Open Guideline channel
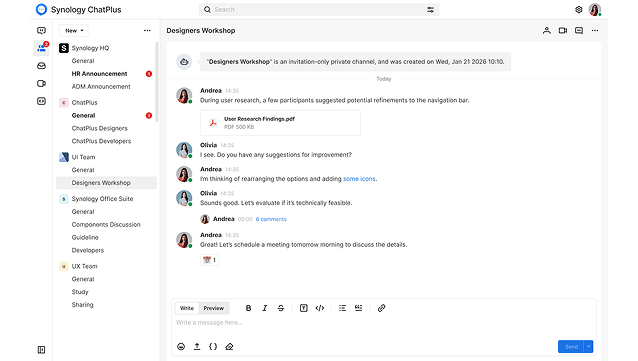The width and height of the screenshot is (638, 361). point(85,237)
